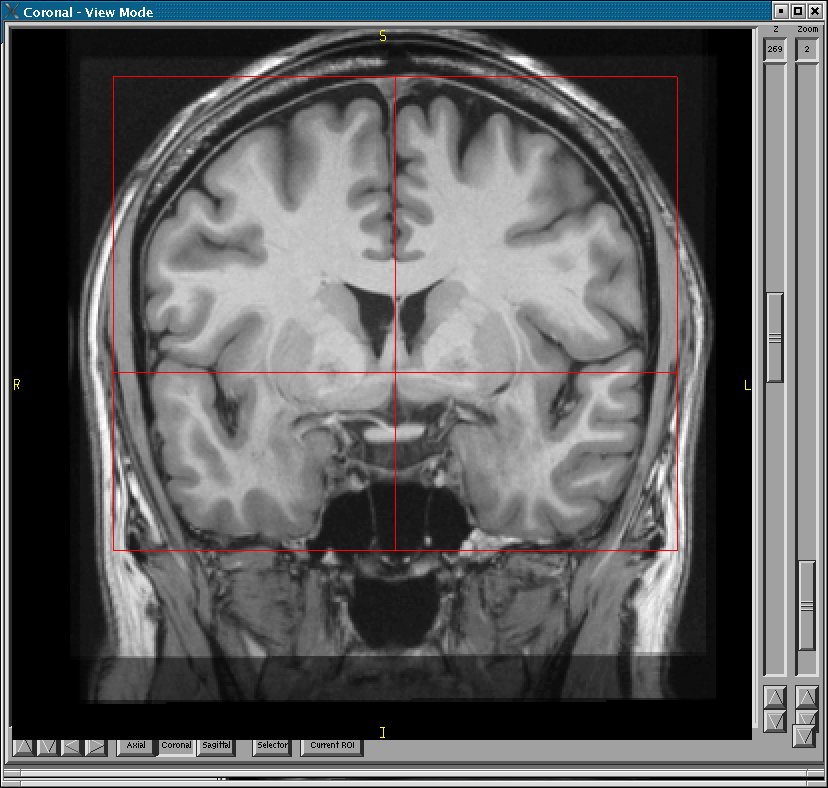Switch to the Axial view

coord(136,746)
